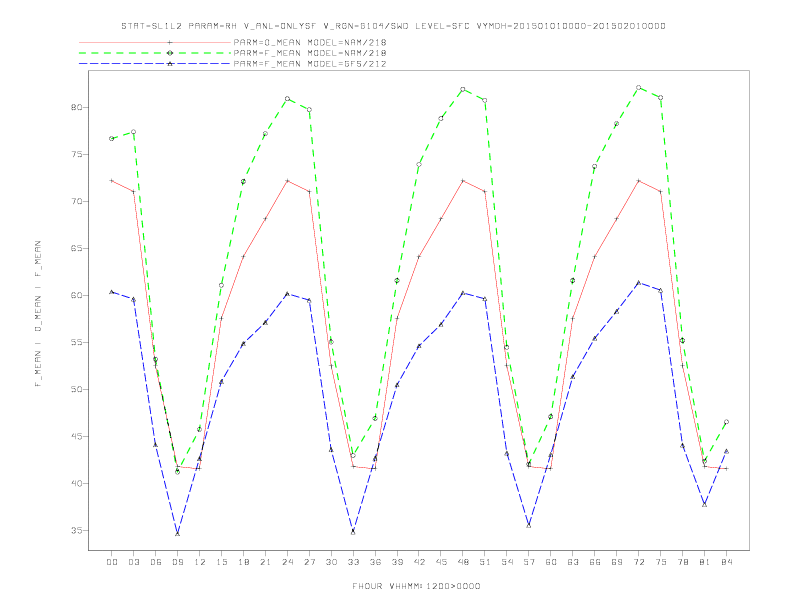Select legend entry PARM=F_MEAN MODEL=NAM/218
Screen dimensions: 792x612
pos(310,53)
